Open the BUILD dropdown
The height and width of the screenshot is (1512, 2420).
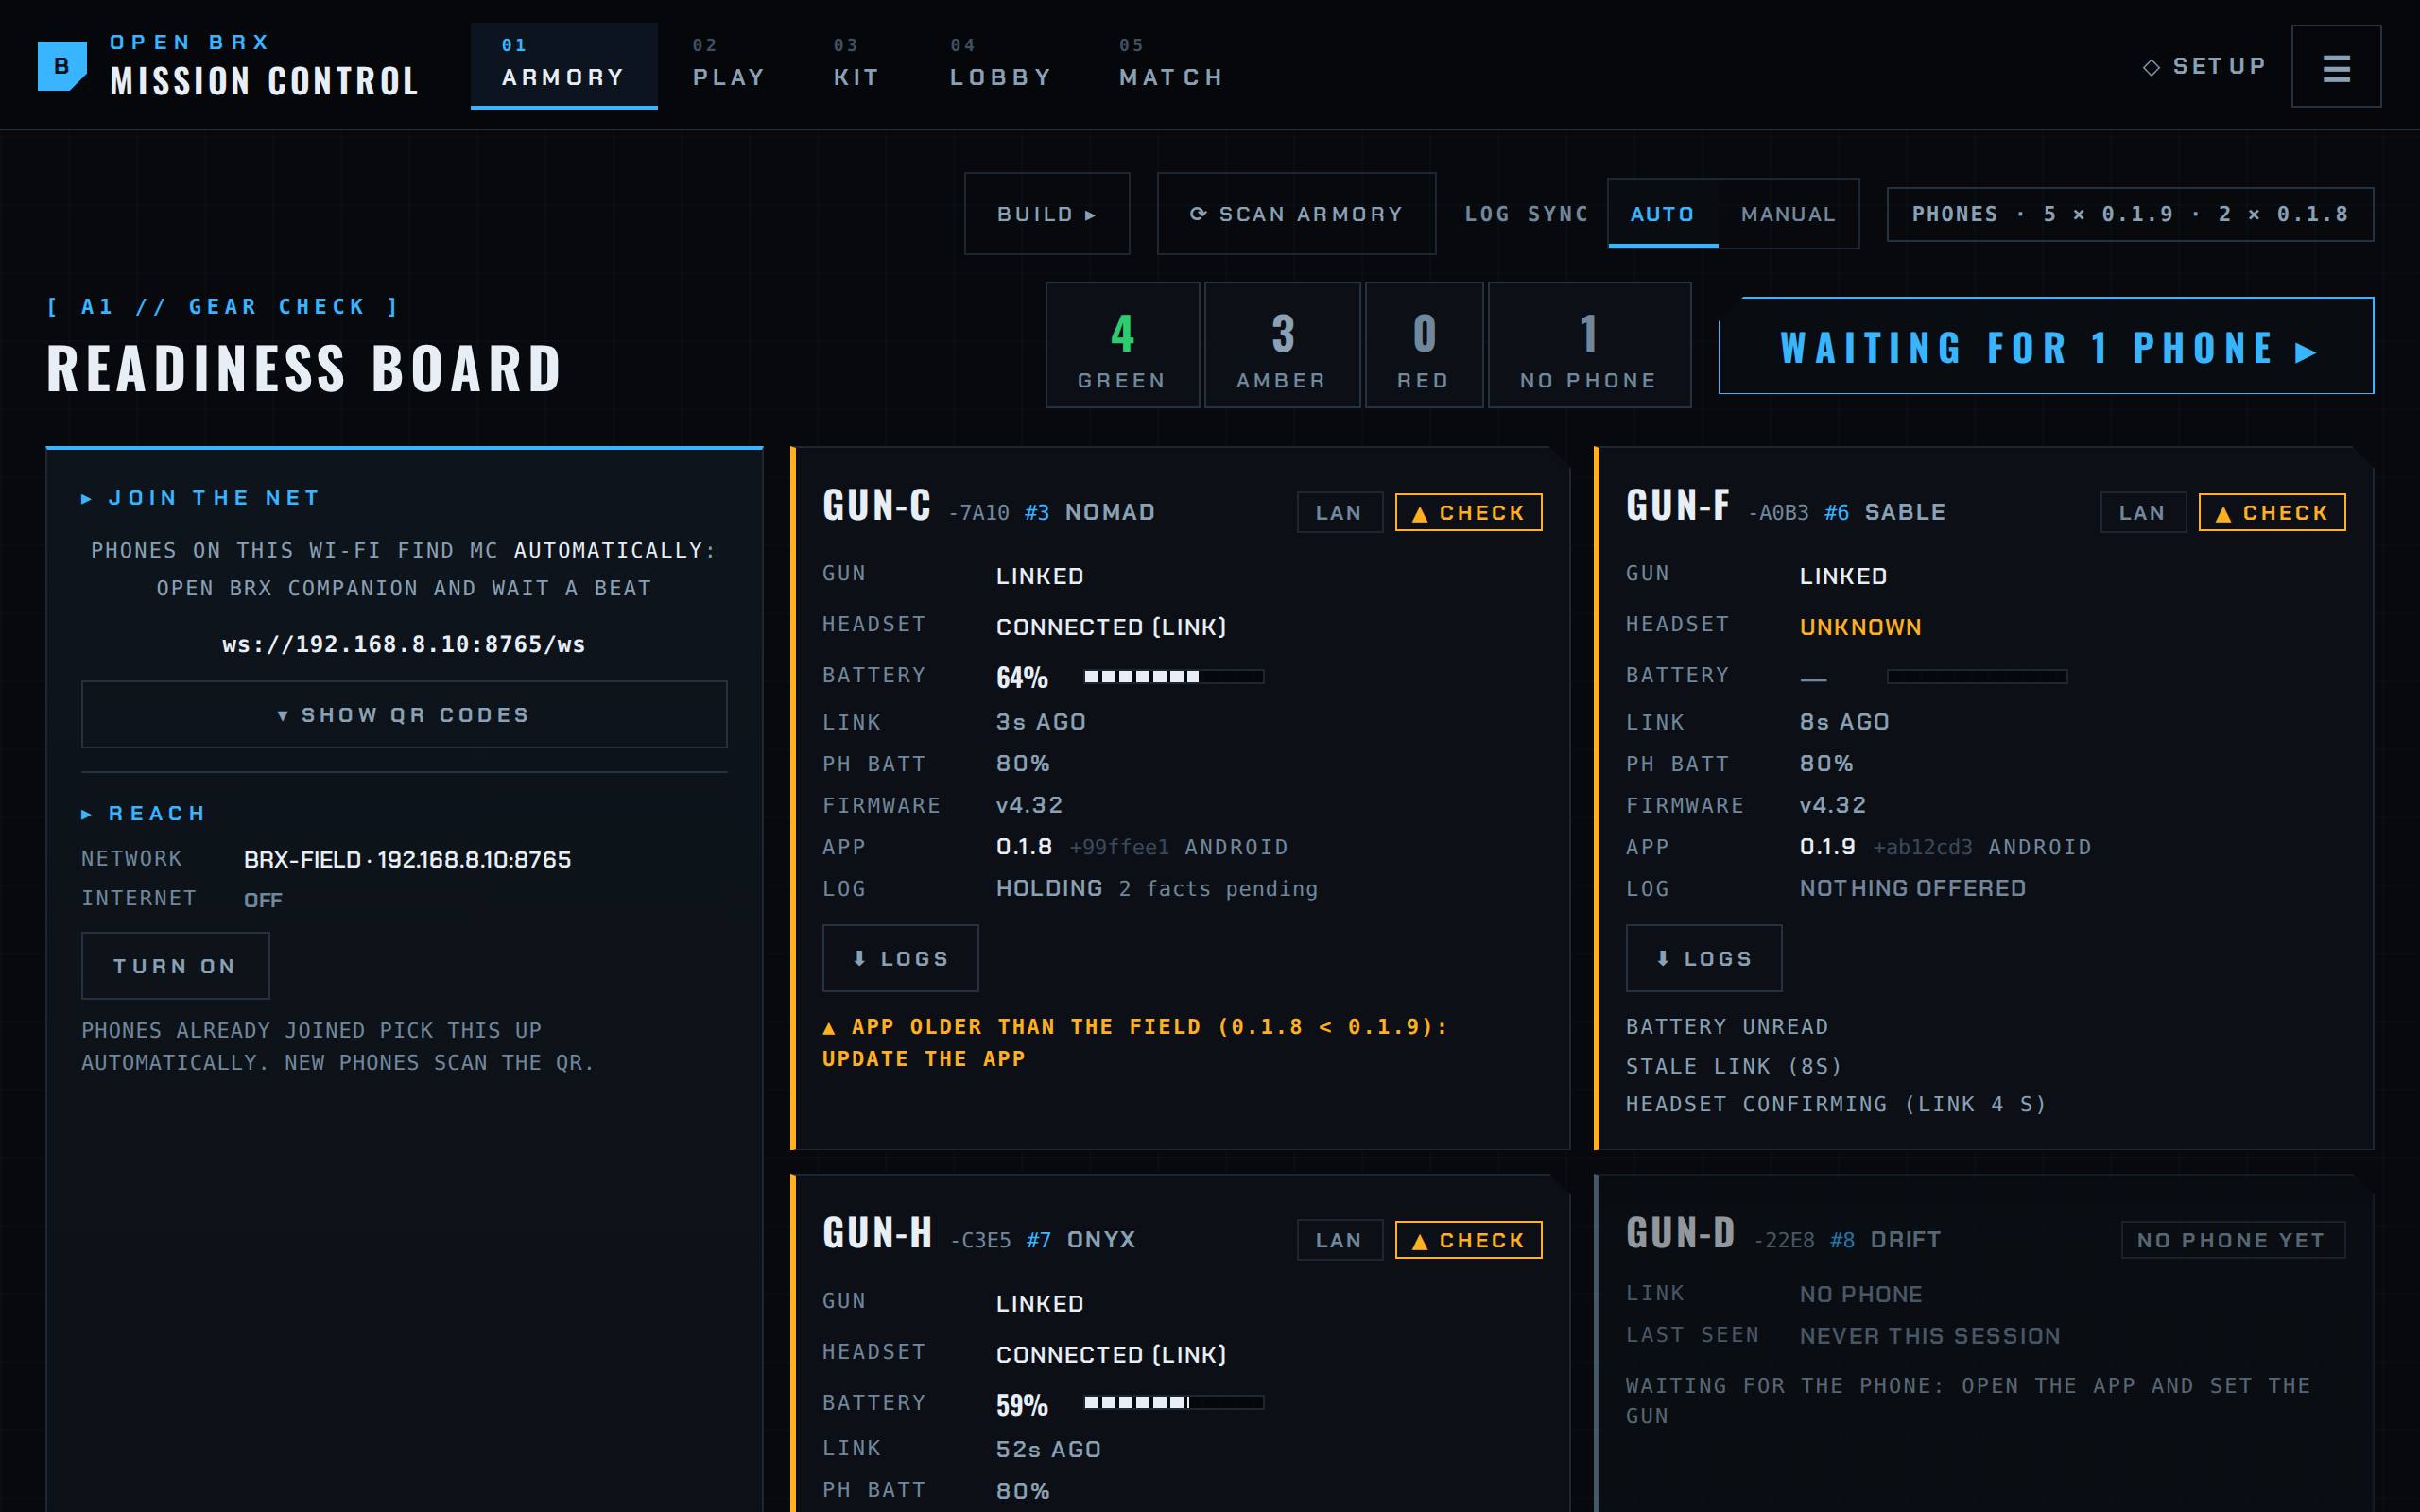[1047, 213]
